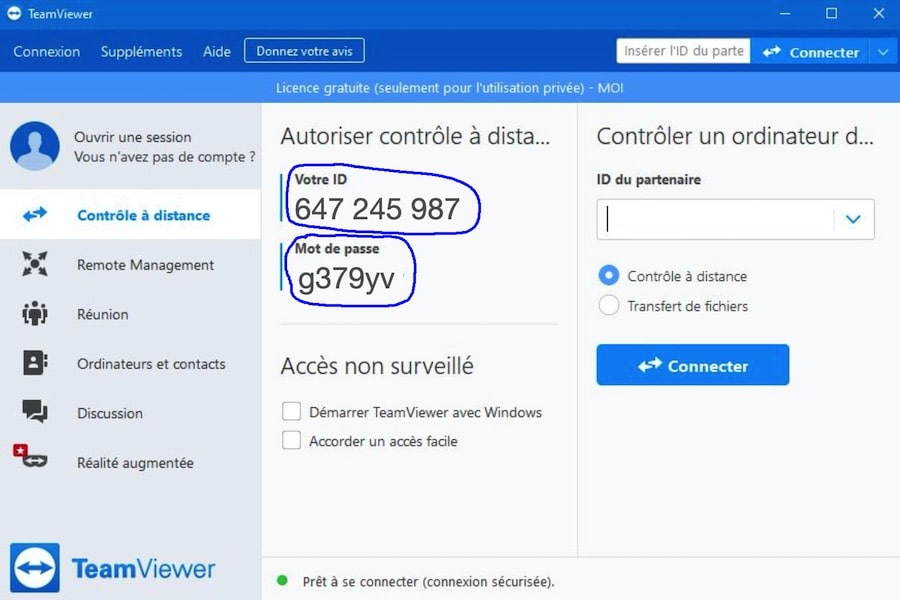
Task: Open the Réalité augmentée sidebar section
Action: pyautogui.click(x=130, y=462)
